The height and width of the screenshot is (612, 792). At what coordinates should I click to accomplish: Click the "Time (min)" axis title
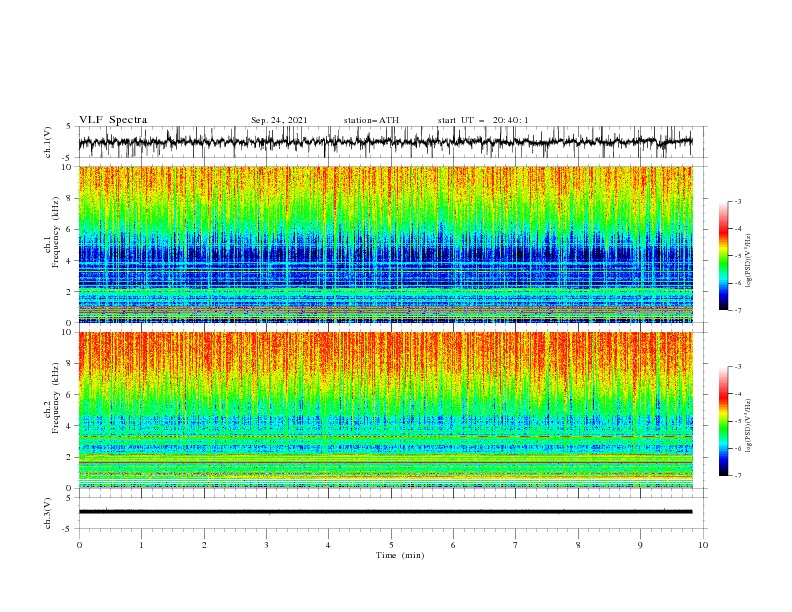point(400,555)
